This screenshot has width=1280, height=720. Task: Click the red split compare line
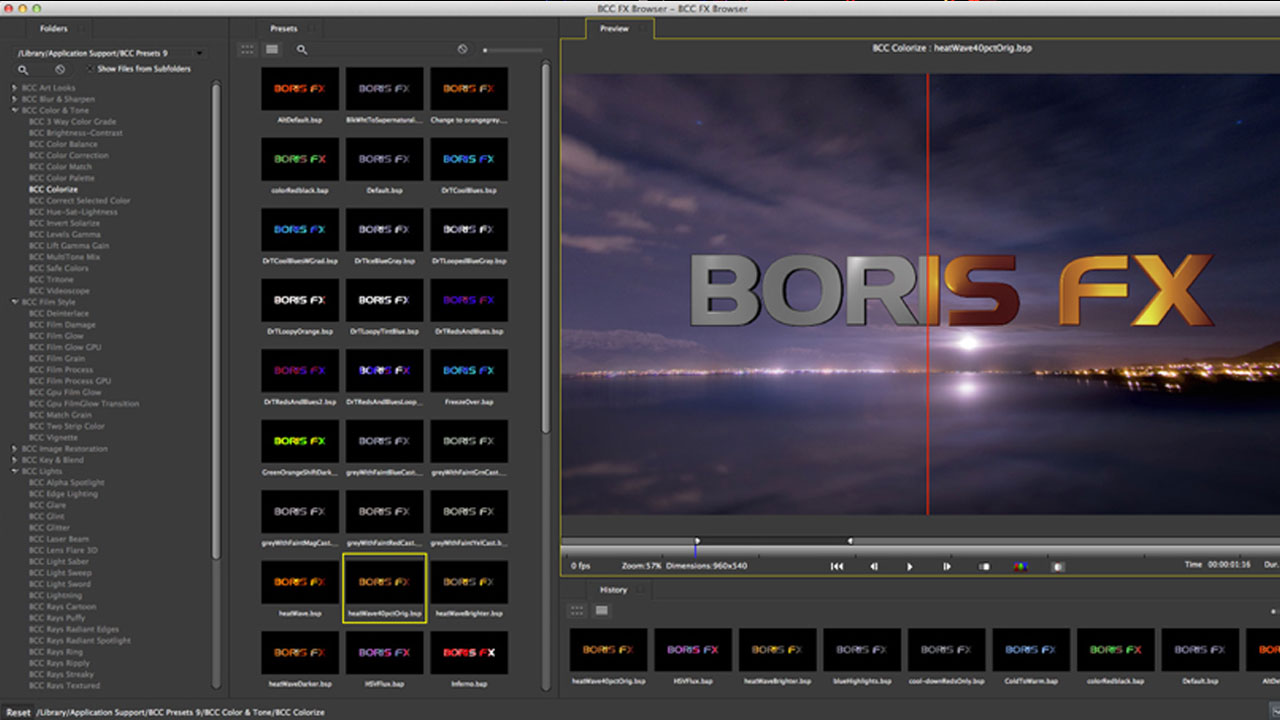[927, 295]
